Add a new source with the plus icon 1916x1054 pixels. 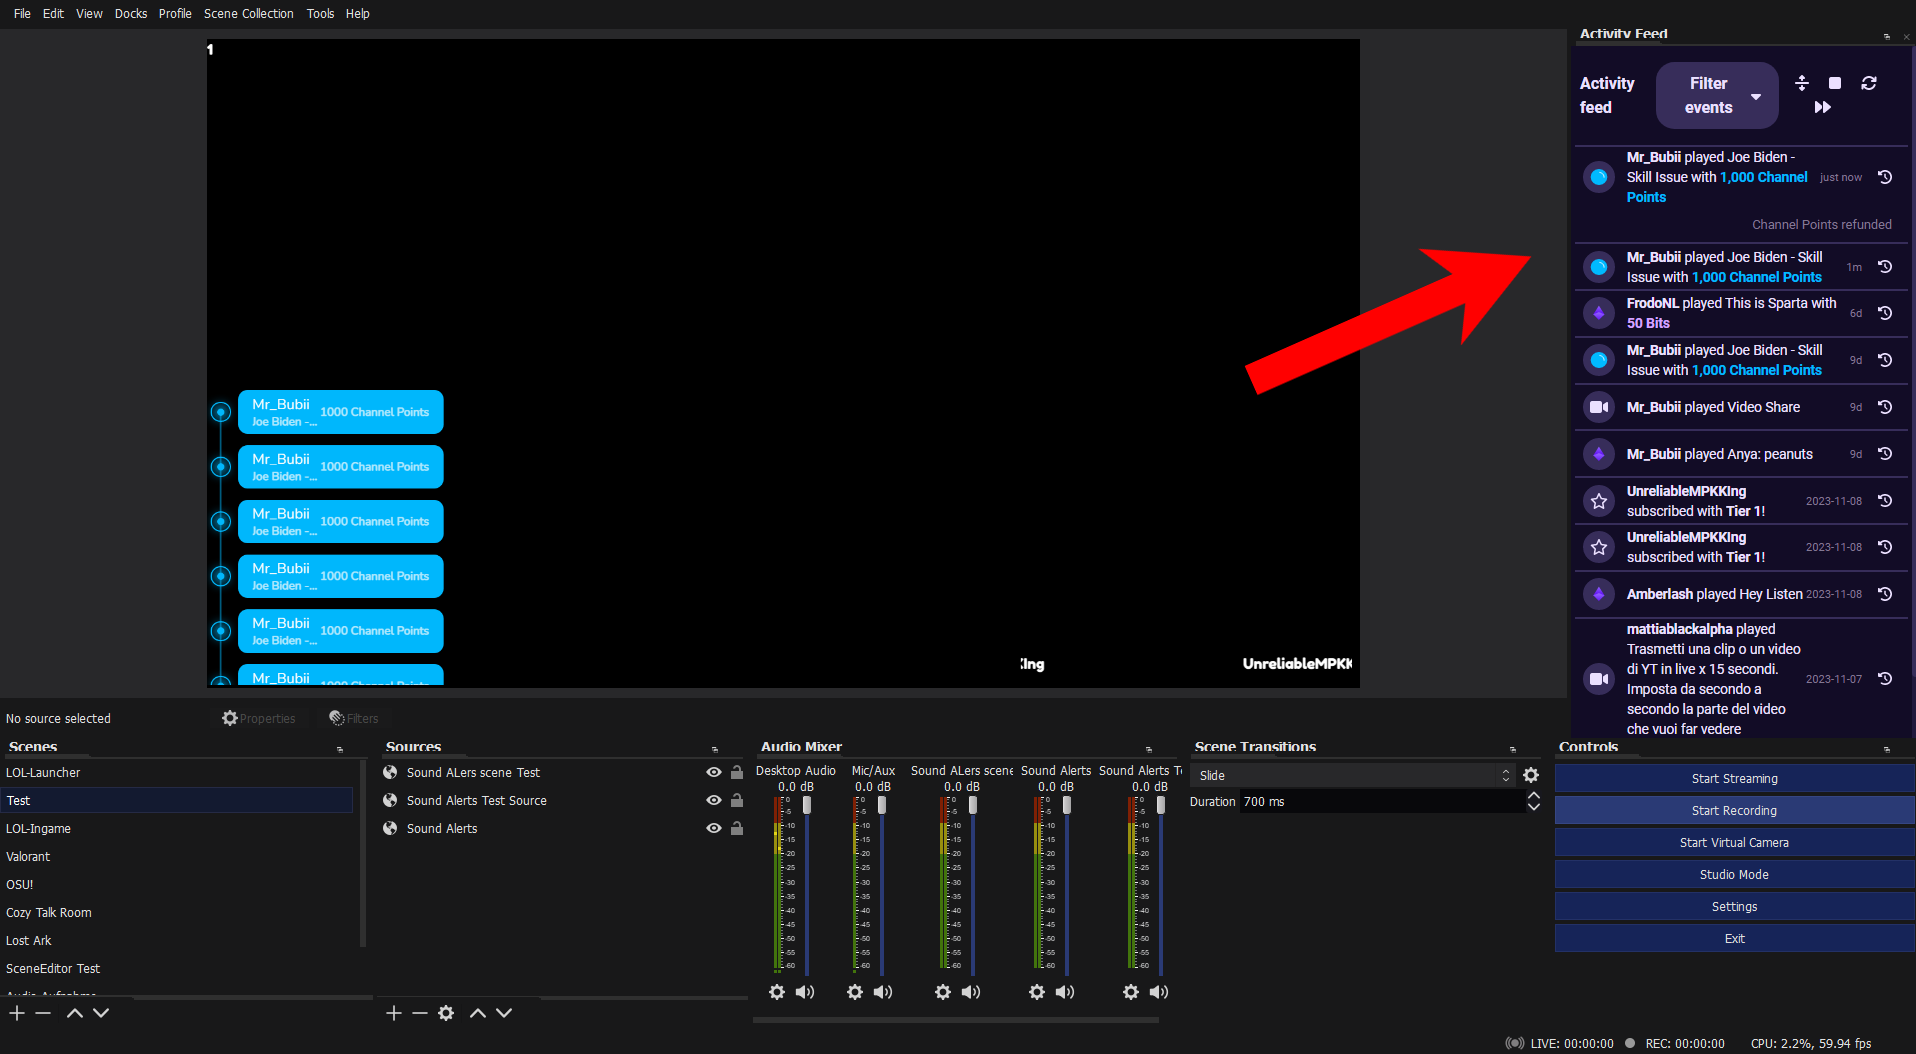click(x=394, y=1013)
